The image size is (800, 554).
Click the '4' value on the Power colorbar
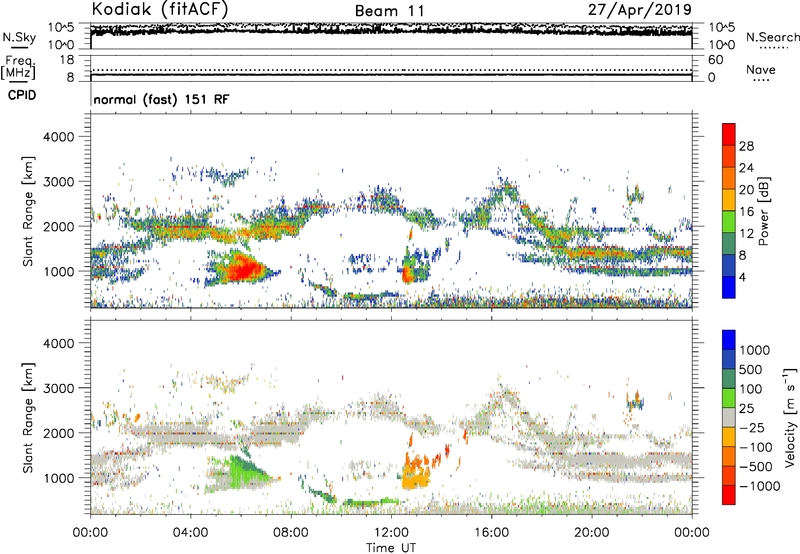click(x=742, y=277)
